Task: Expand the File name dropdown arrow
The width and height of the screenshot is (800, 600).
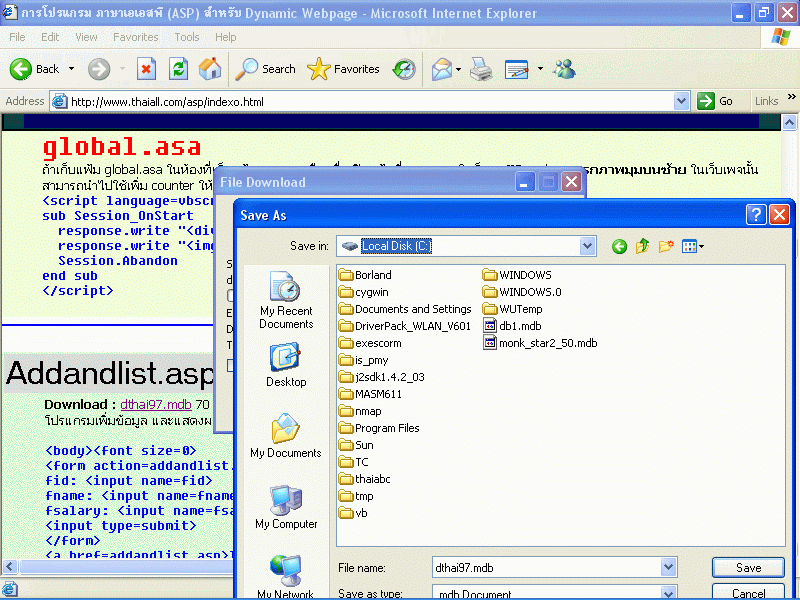Action: pos(668,568)
